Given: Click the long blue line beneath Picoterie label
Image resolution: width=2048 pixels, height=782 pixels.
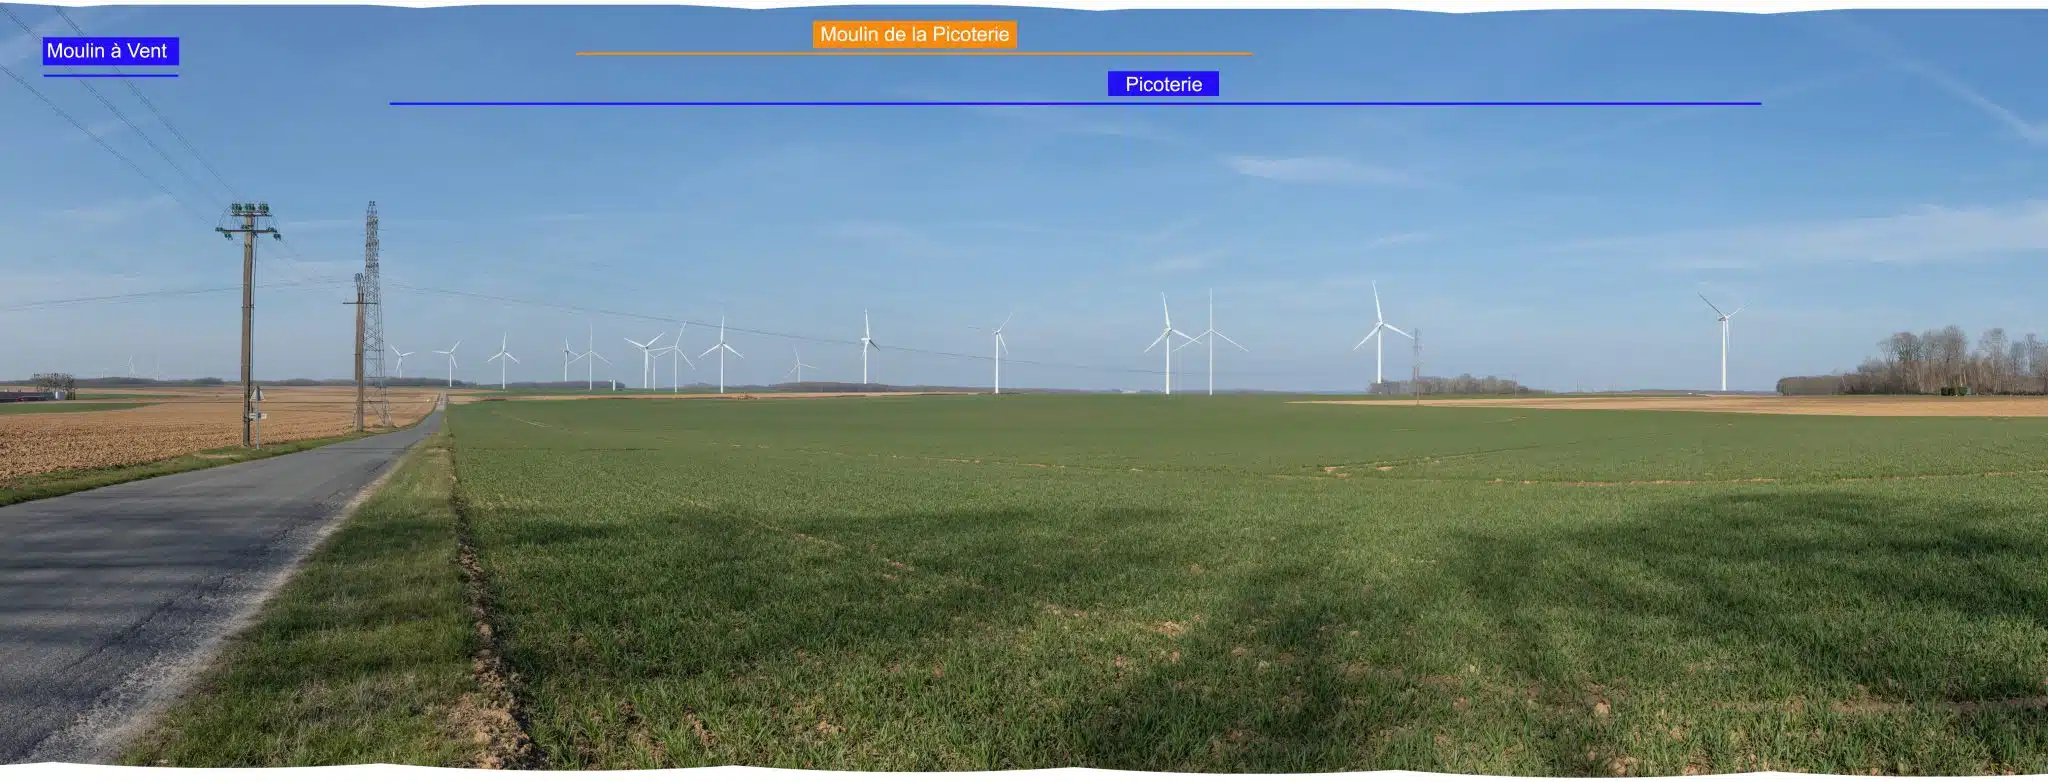Looking at the screenshot, I should tap(1074, 103).
